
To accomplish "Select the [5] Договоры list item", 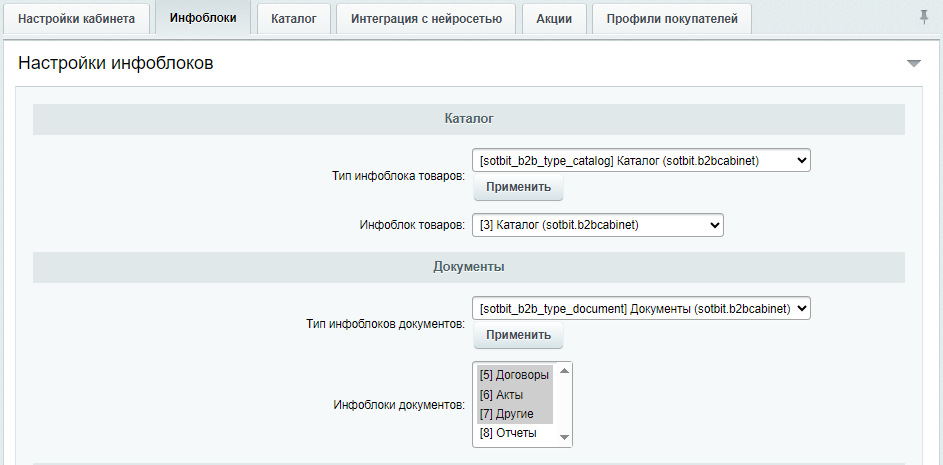I will point(515,375).
